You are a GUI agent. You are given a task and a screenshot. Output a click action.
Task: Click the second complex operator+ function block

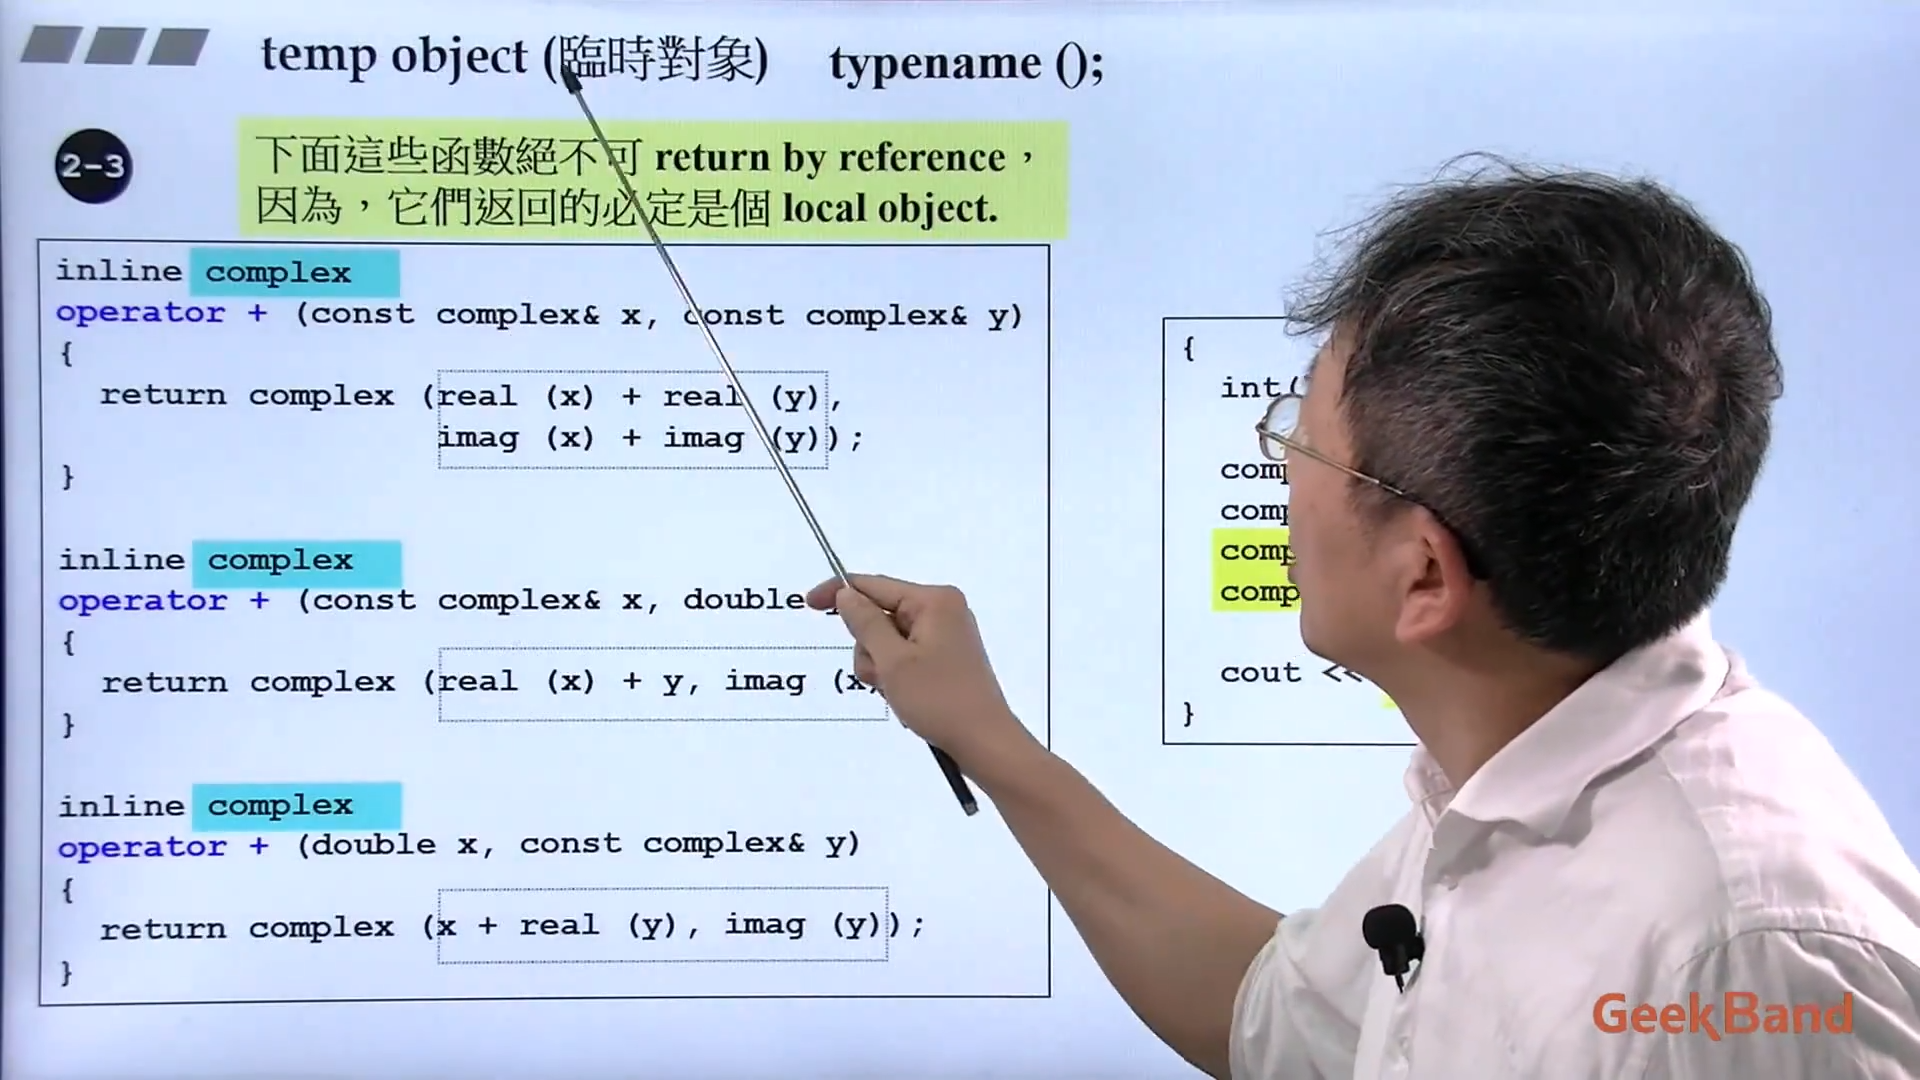tap(527, 640)
